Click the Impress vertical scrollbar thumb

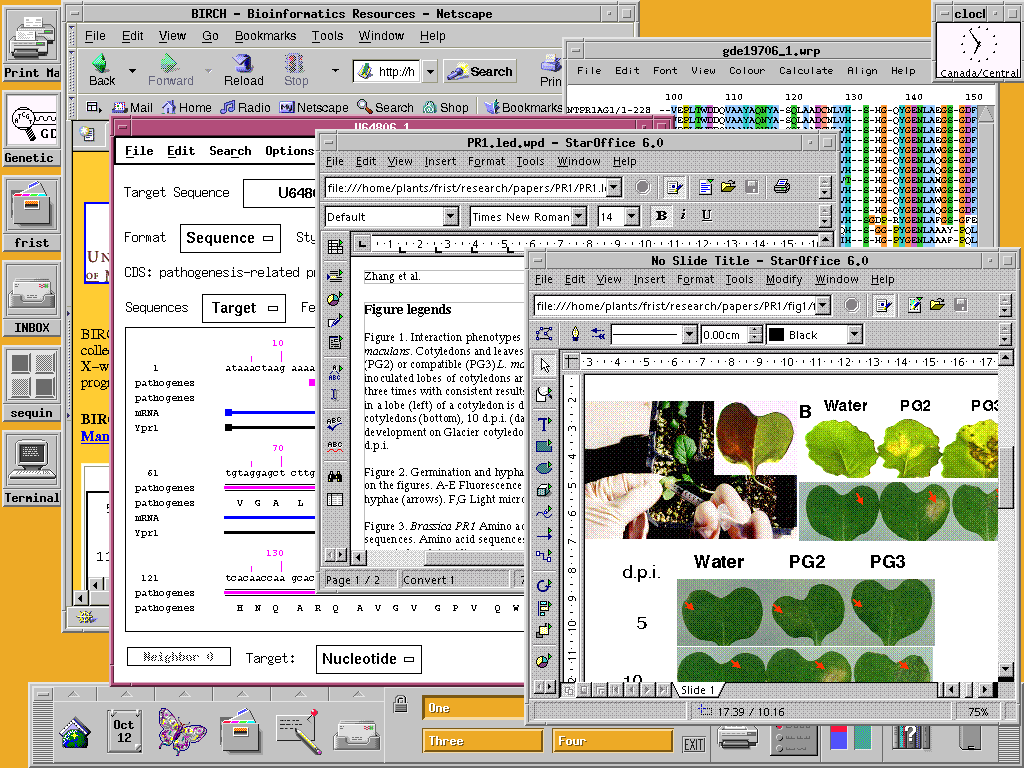tap(1006, 477)
